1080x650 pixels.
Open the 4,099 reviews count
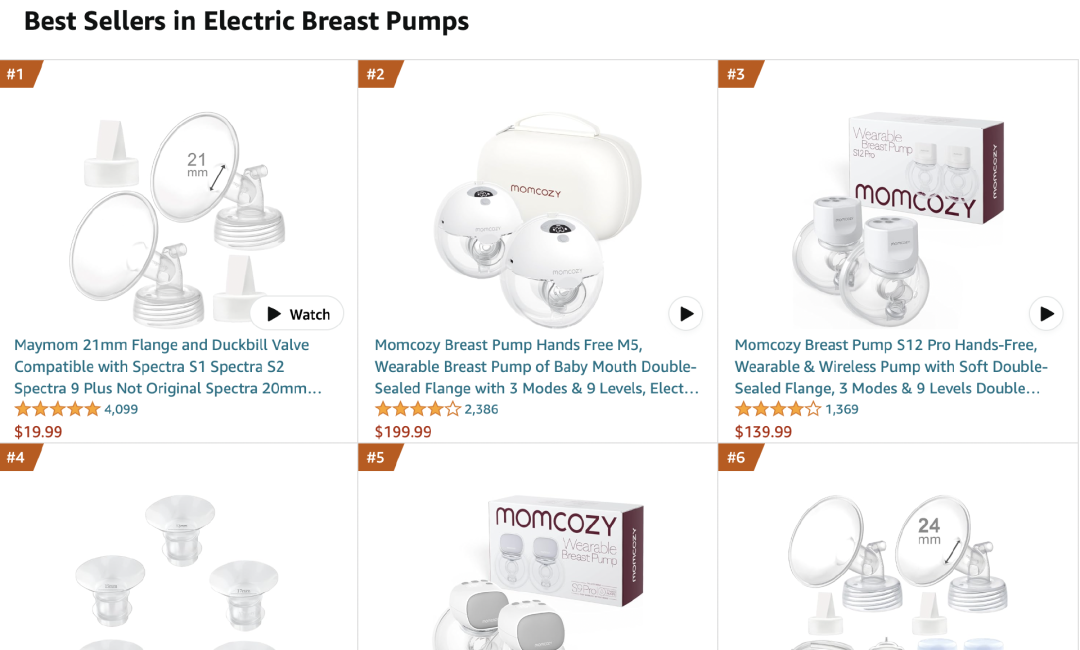coord(121,409)
